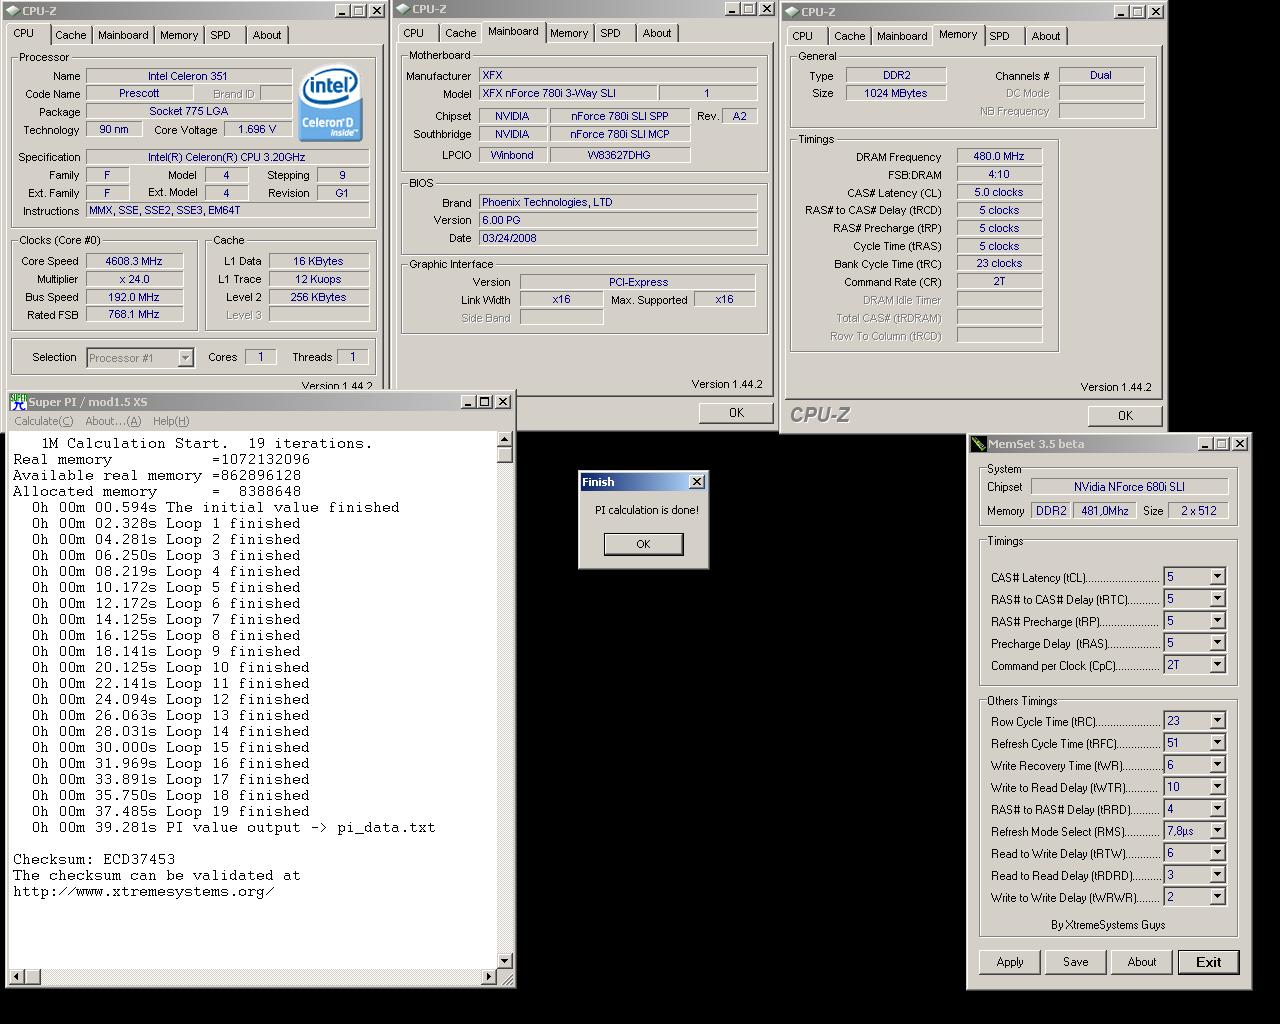Open Refresh Cycle Time (tRFC) dropdown
Image resolution: width=1280 pixels, height=1024 pixels.
pyautogui.click(x=1217, y=743)
